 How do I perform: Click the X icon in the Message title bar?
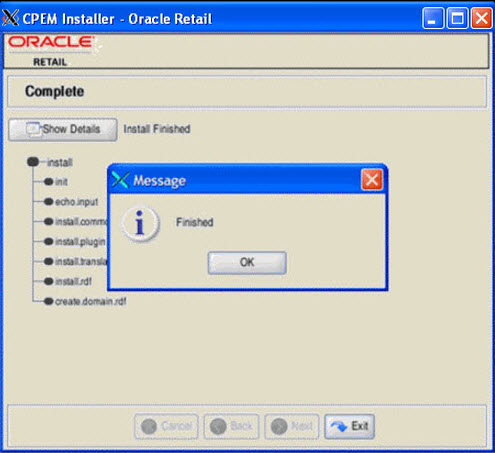tap(120, 180)
